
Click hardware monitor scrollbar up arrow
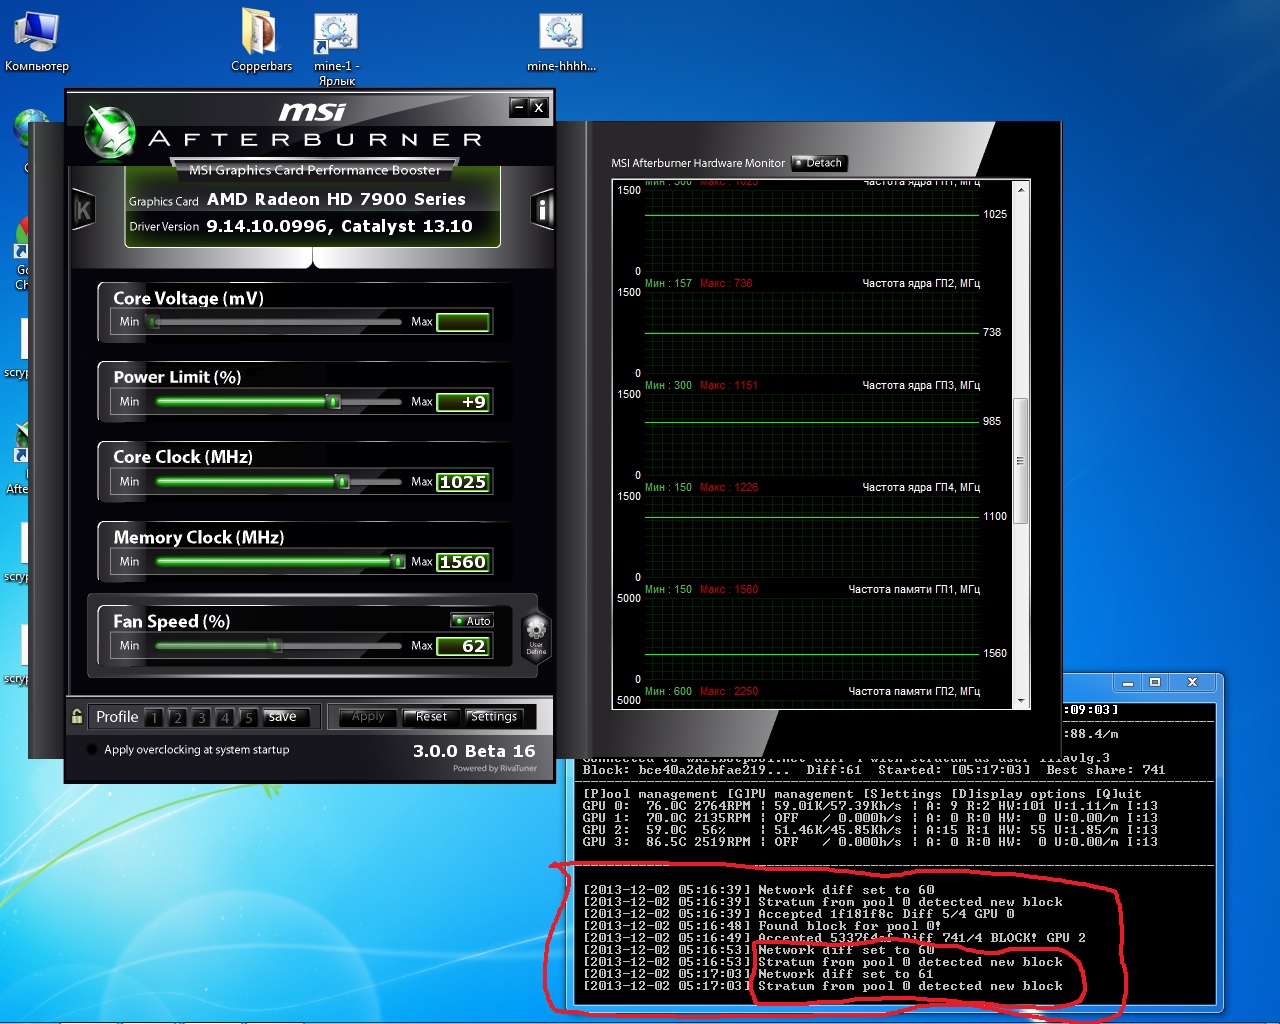[1021, 190]
